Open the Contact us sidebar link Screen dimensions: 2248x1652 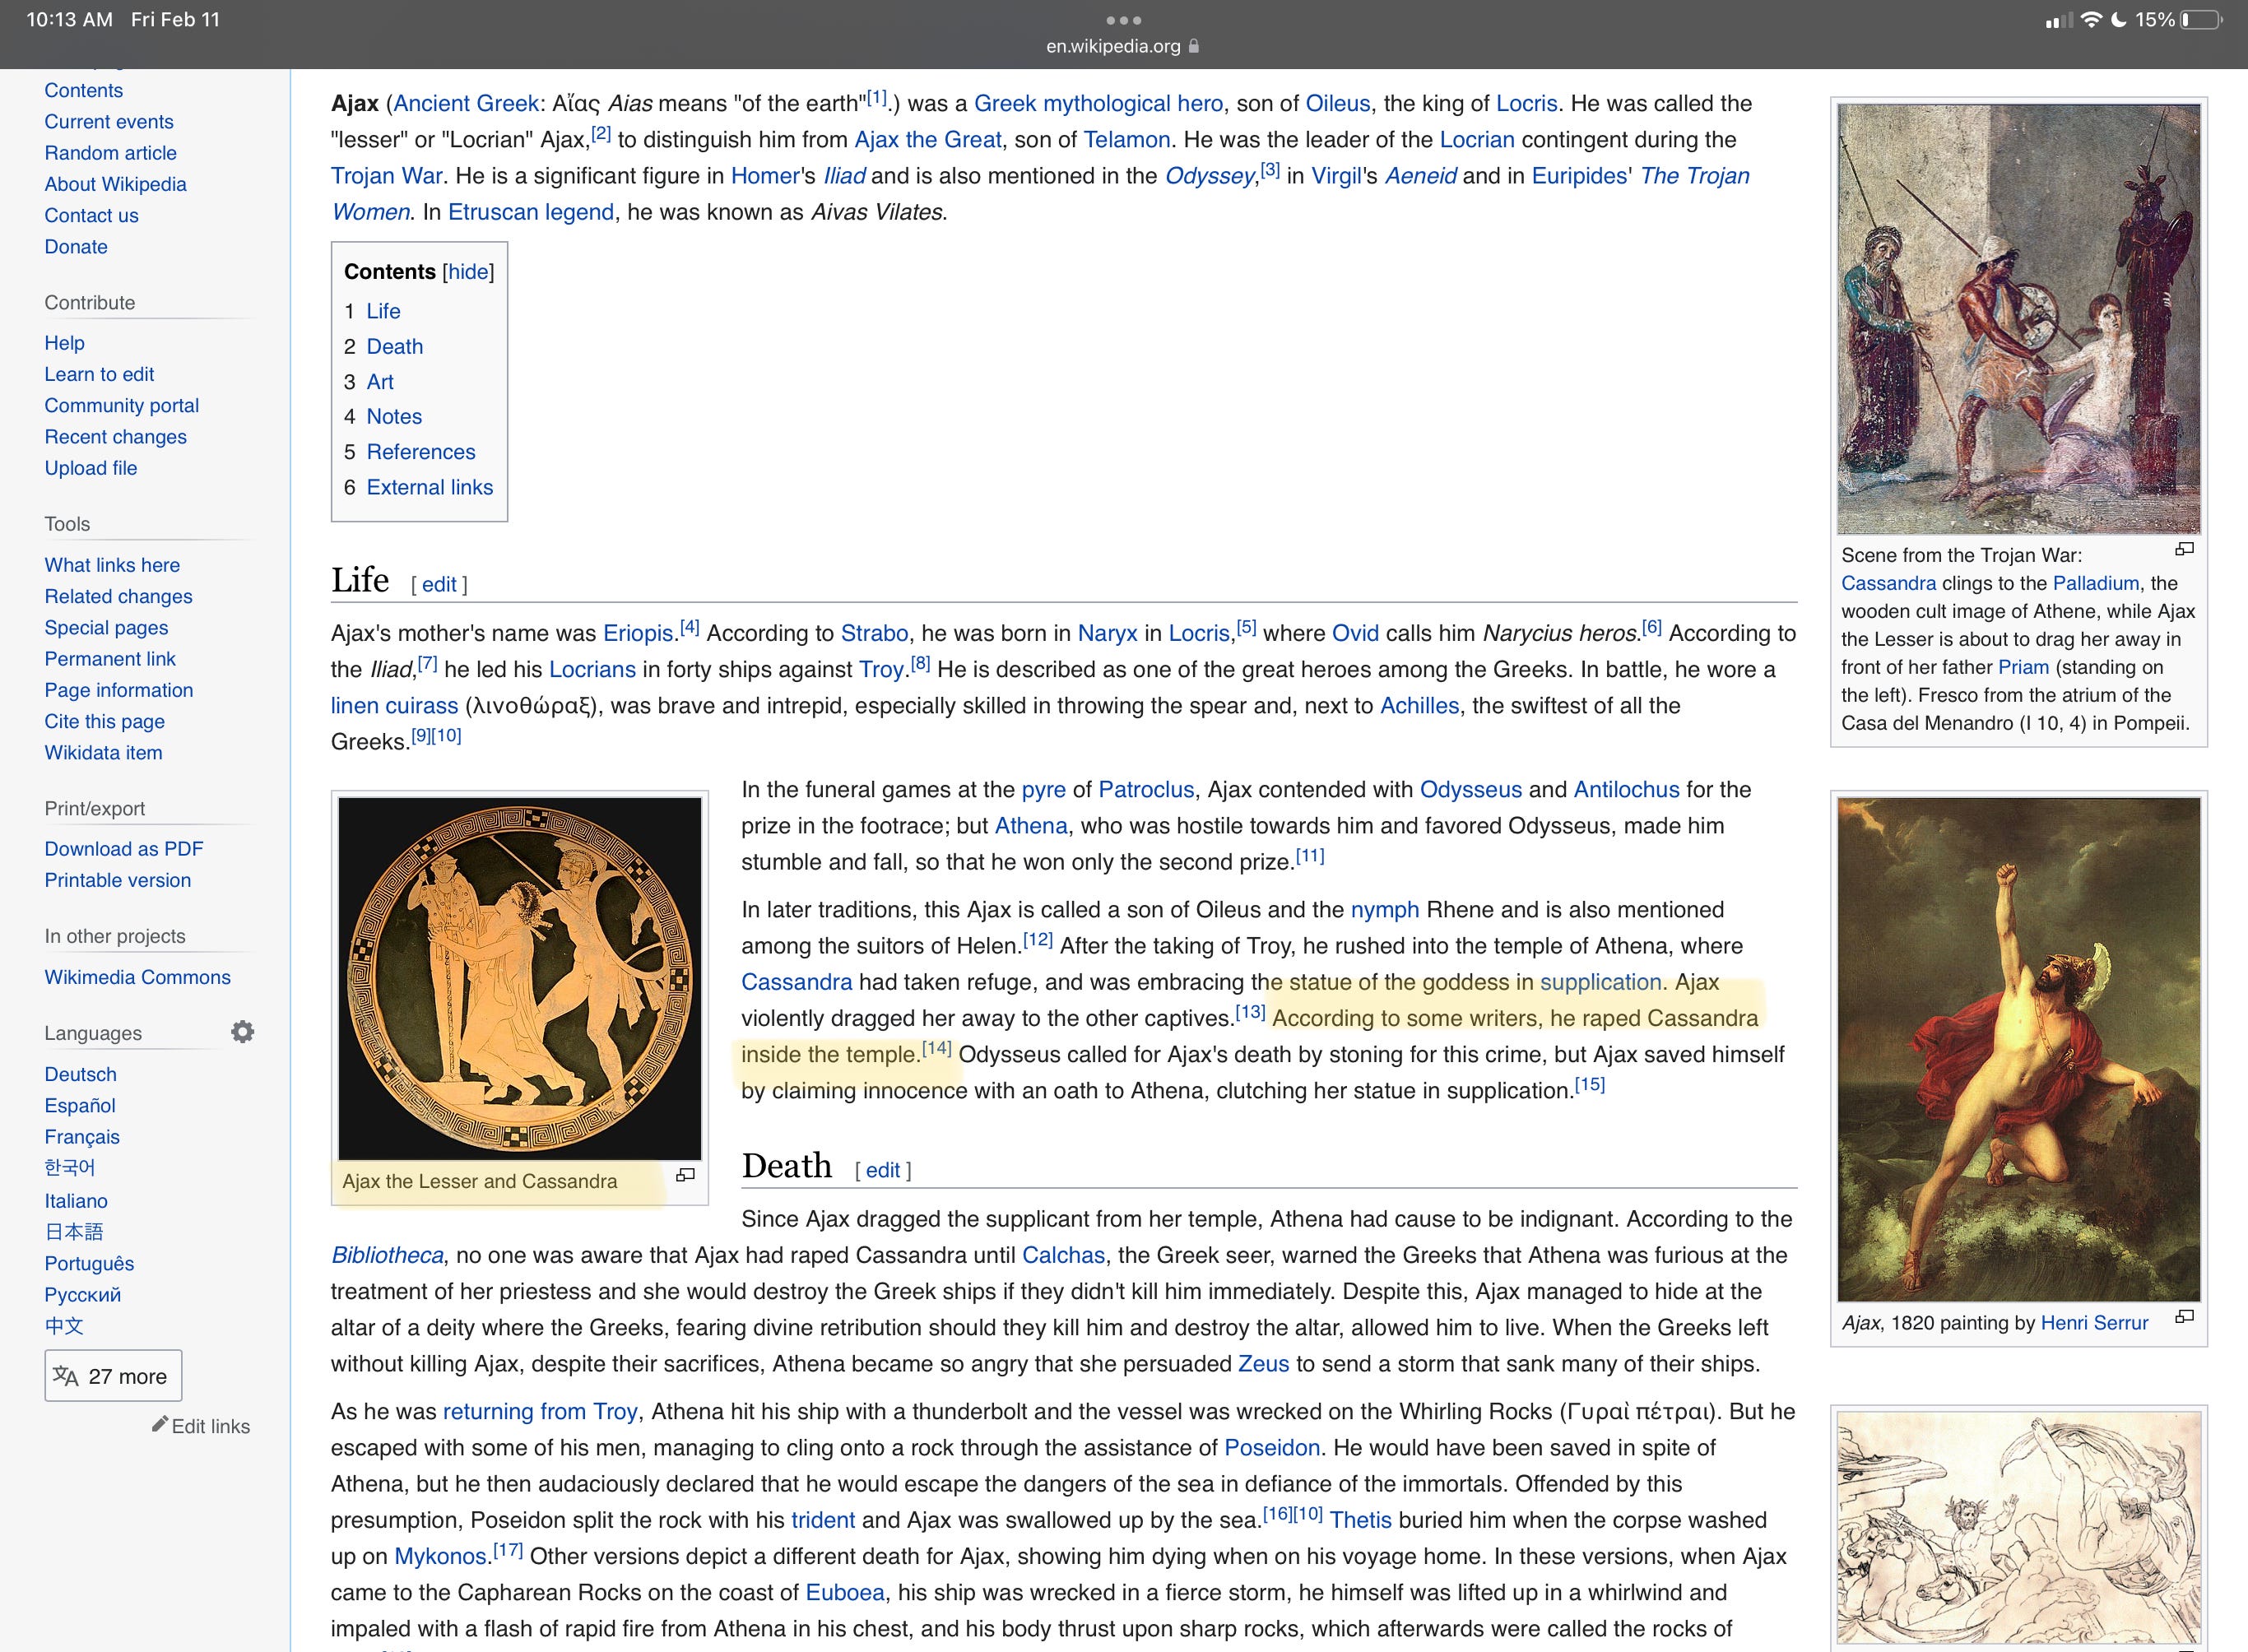coord(91,216)
